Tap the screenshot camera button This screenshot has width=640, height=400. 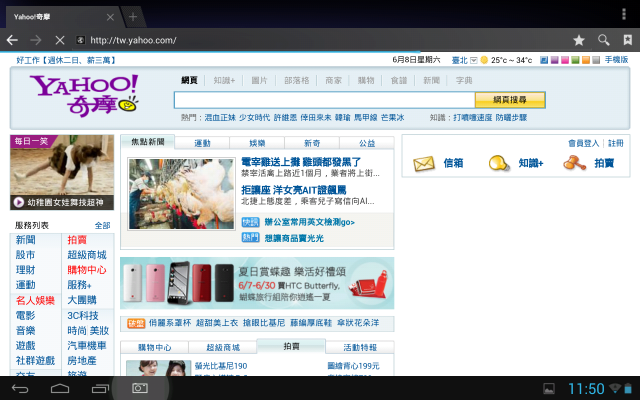(x=140, y=388)
